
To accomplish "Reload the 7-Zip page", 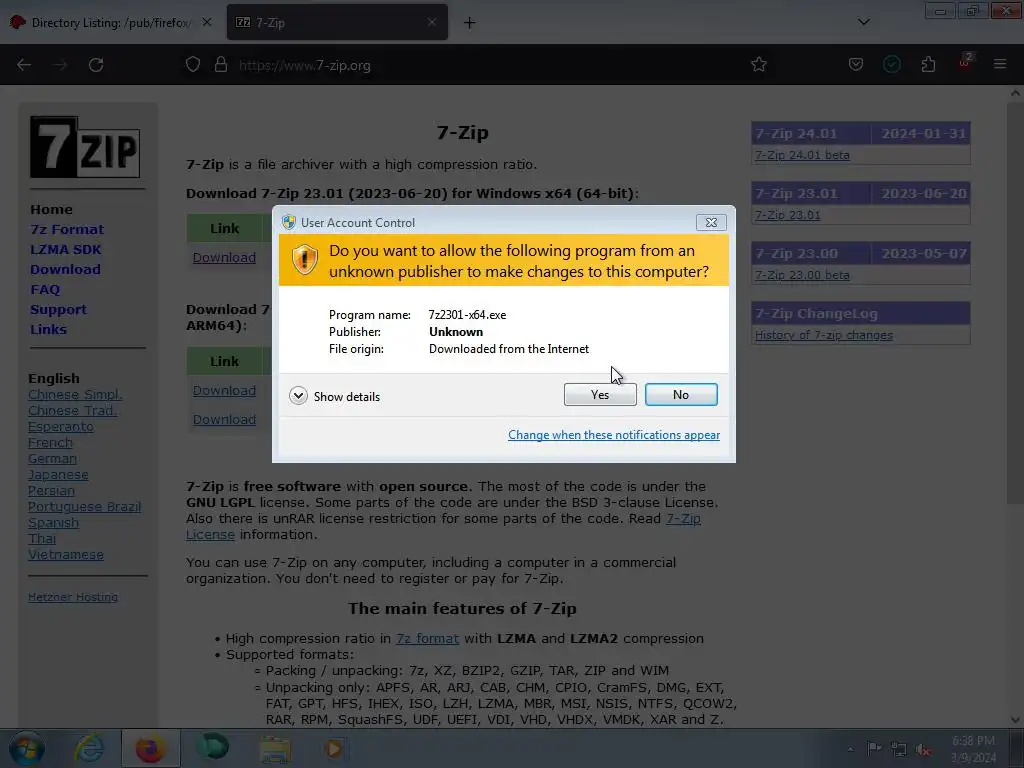I will [x=96, y=65].
